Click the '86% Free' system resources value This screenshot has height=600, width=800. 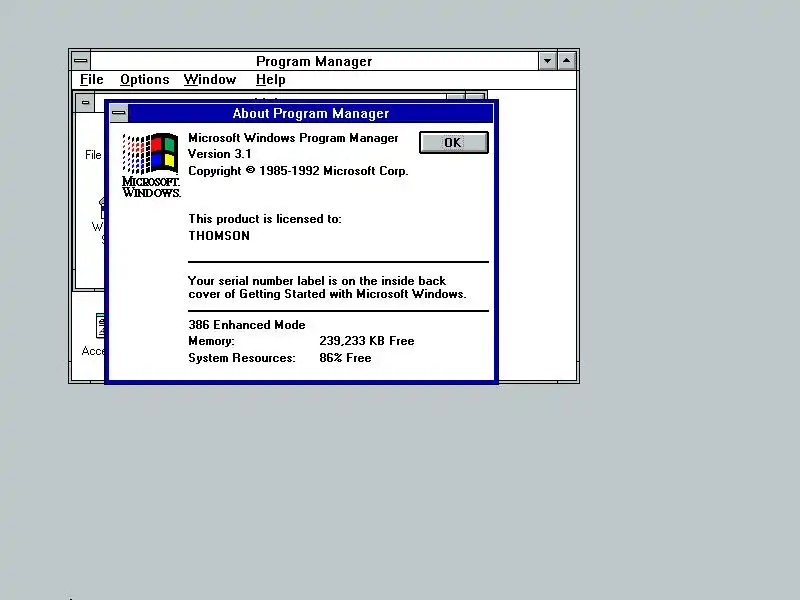coord(345,358)
